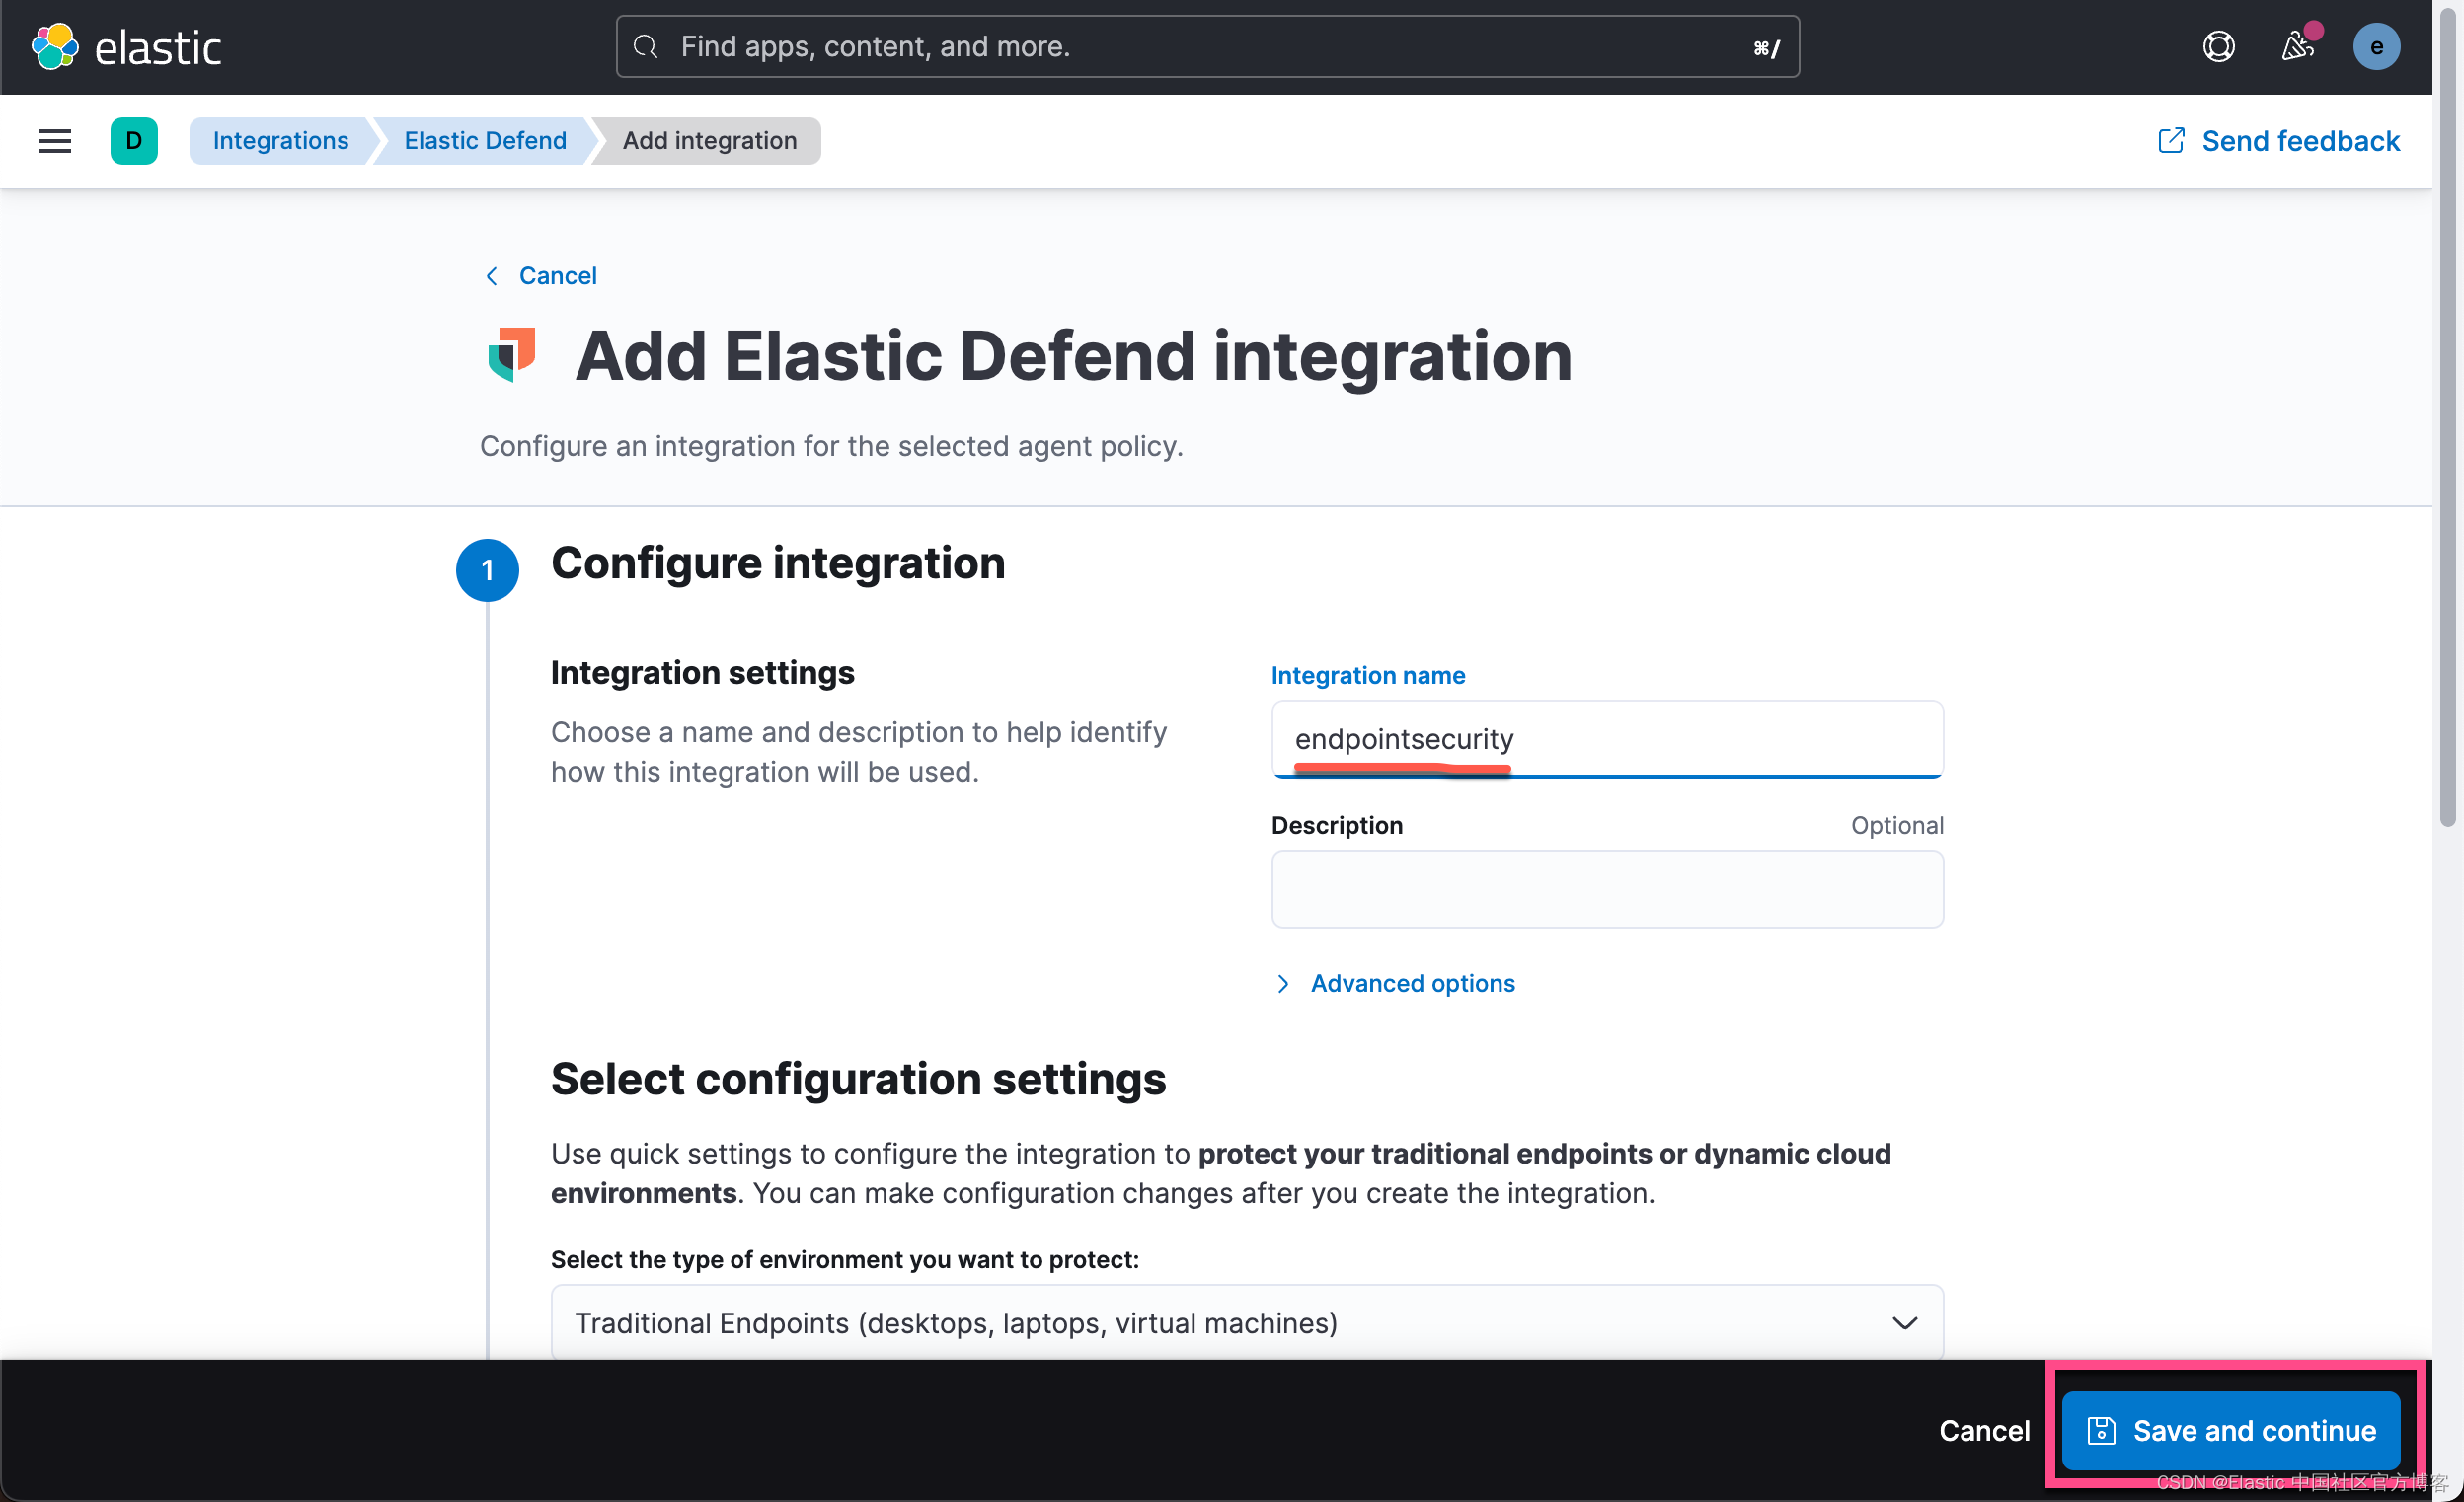
Task: Expand Advanced options
Action: pos(1395,983)
